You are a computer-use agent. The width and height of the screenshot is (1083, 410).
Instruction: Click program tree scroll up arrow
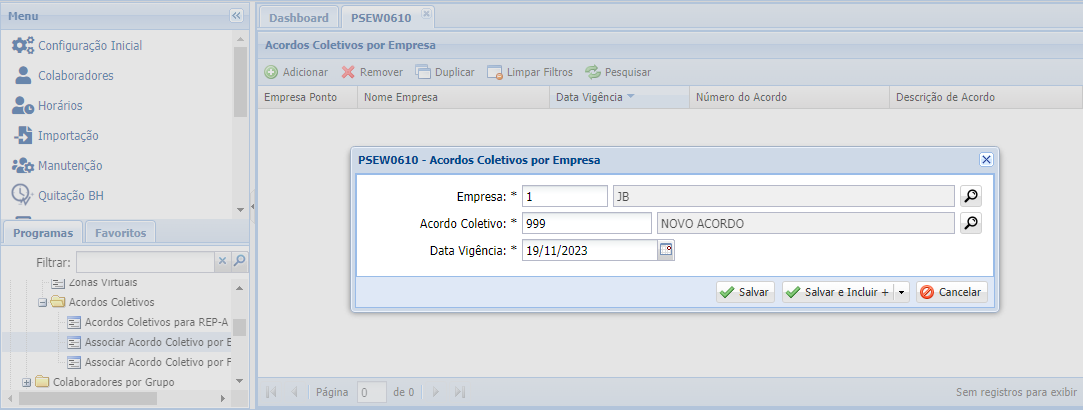click(240, 287)
